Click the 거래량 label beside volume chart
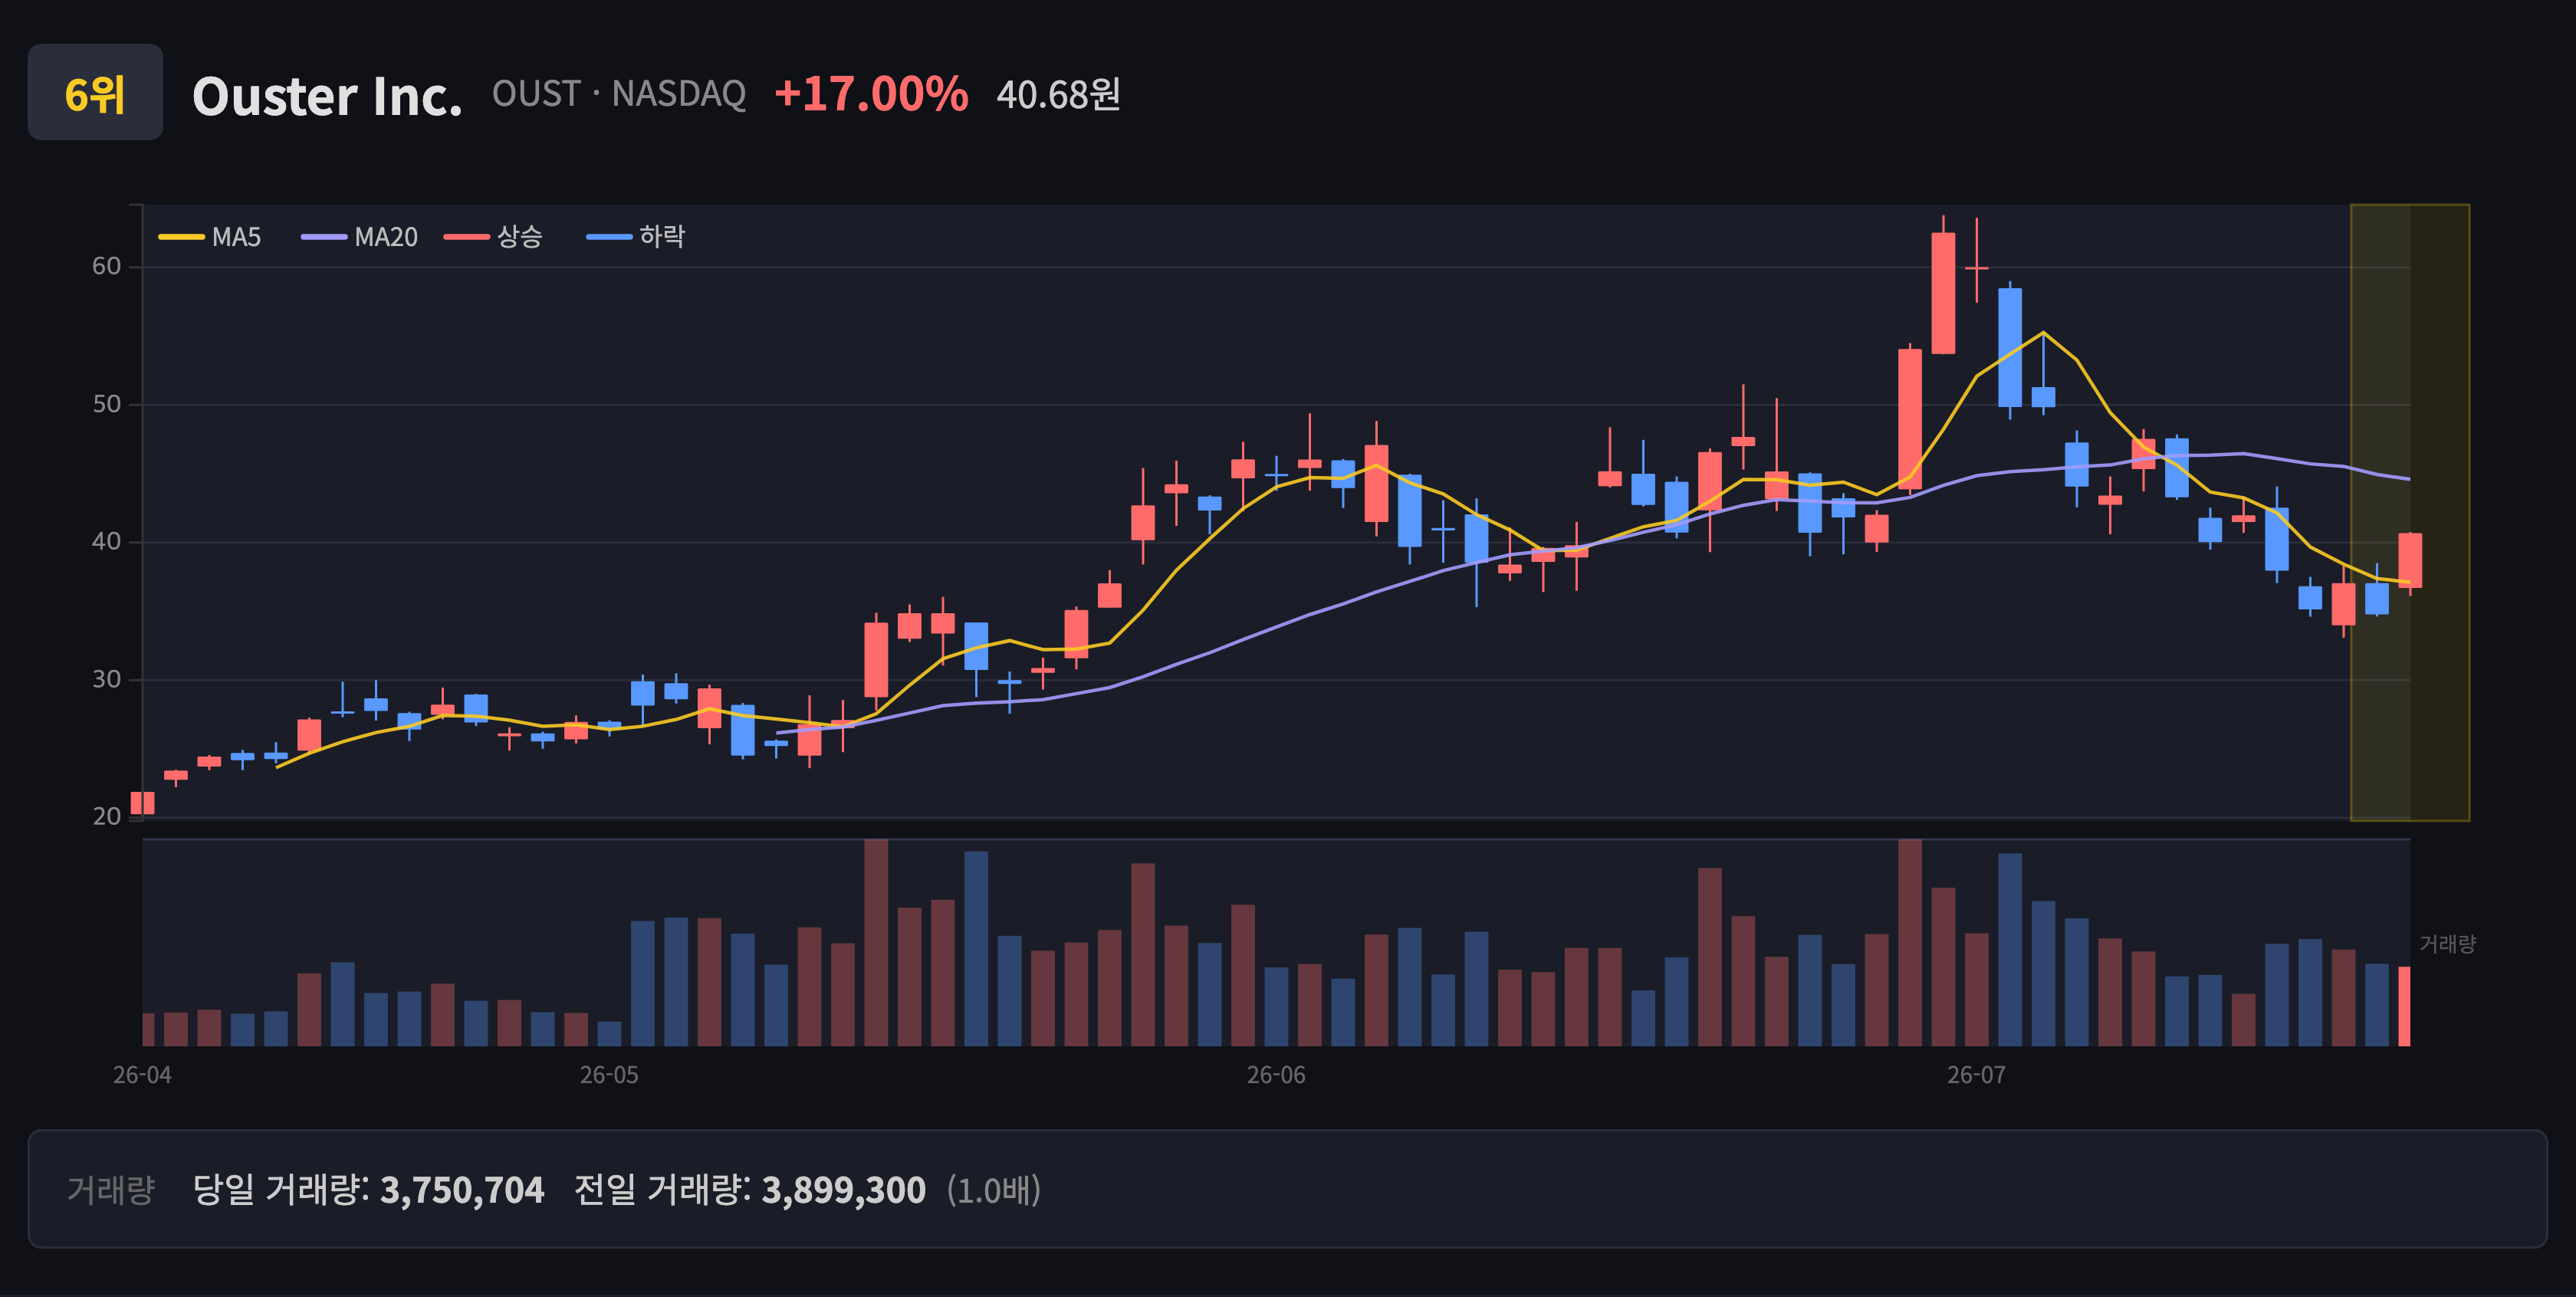This screenshot has width=2576, height=1297. pyautogui.click(x=2447, y=944)
